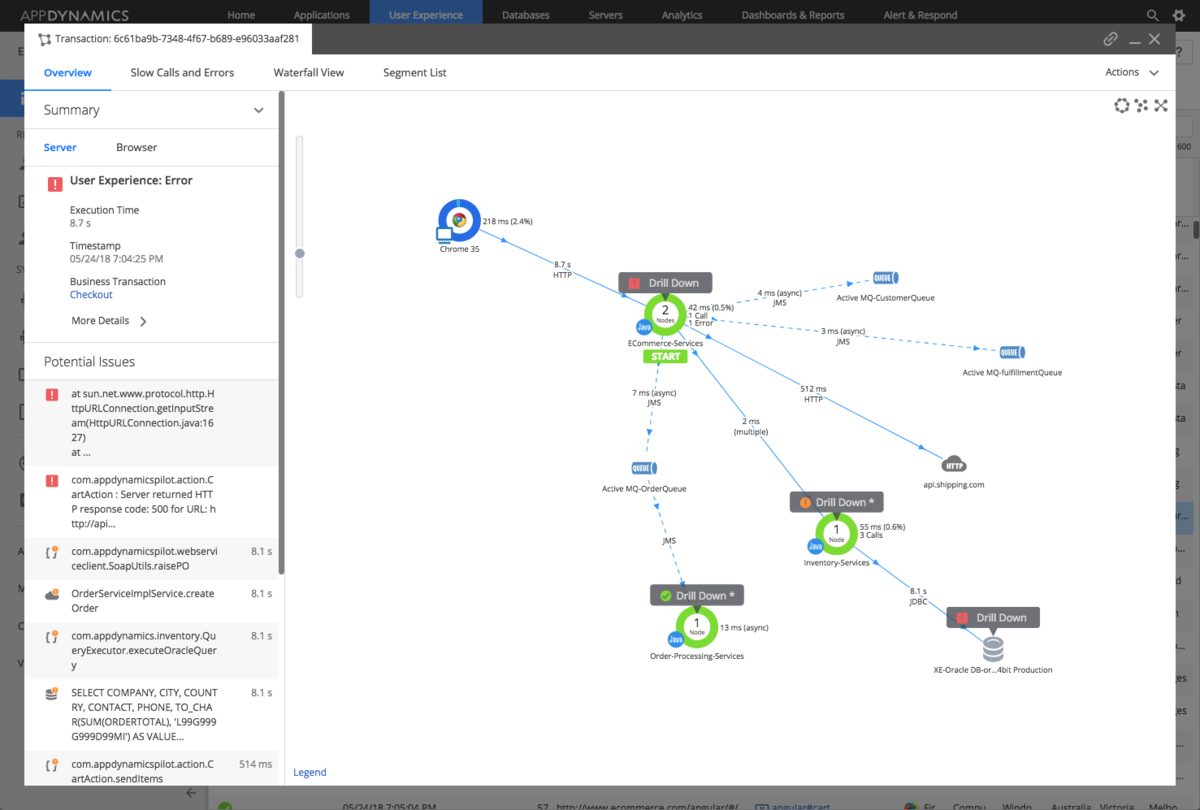Screen dimensions: 1200x810
Task: Apply the circular layout to flow map
Action: [1122, 106]
